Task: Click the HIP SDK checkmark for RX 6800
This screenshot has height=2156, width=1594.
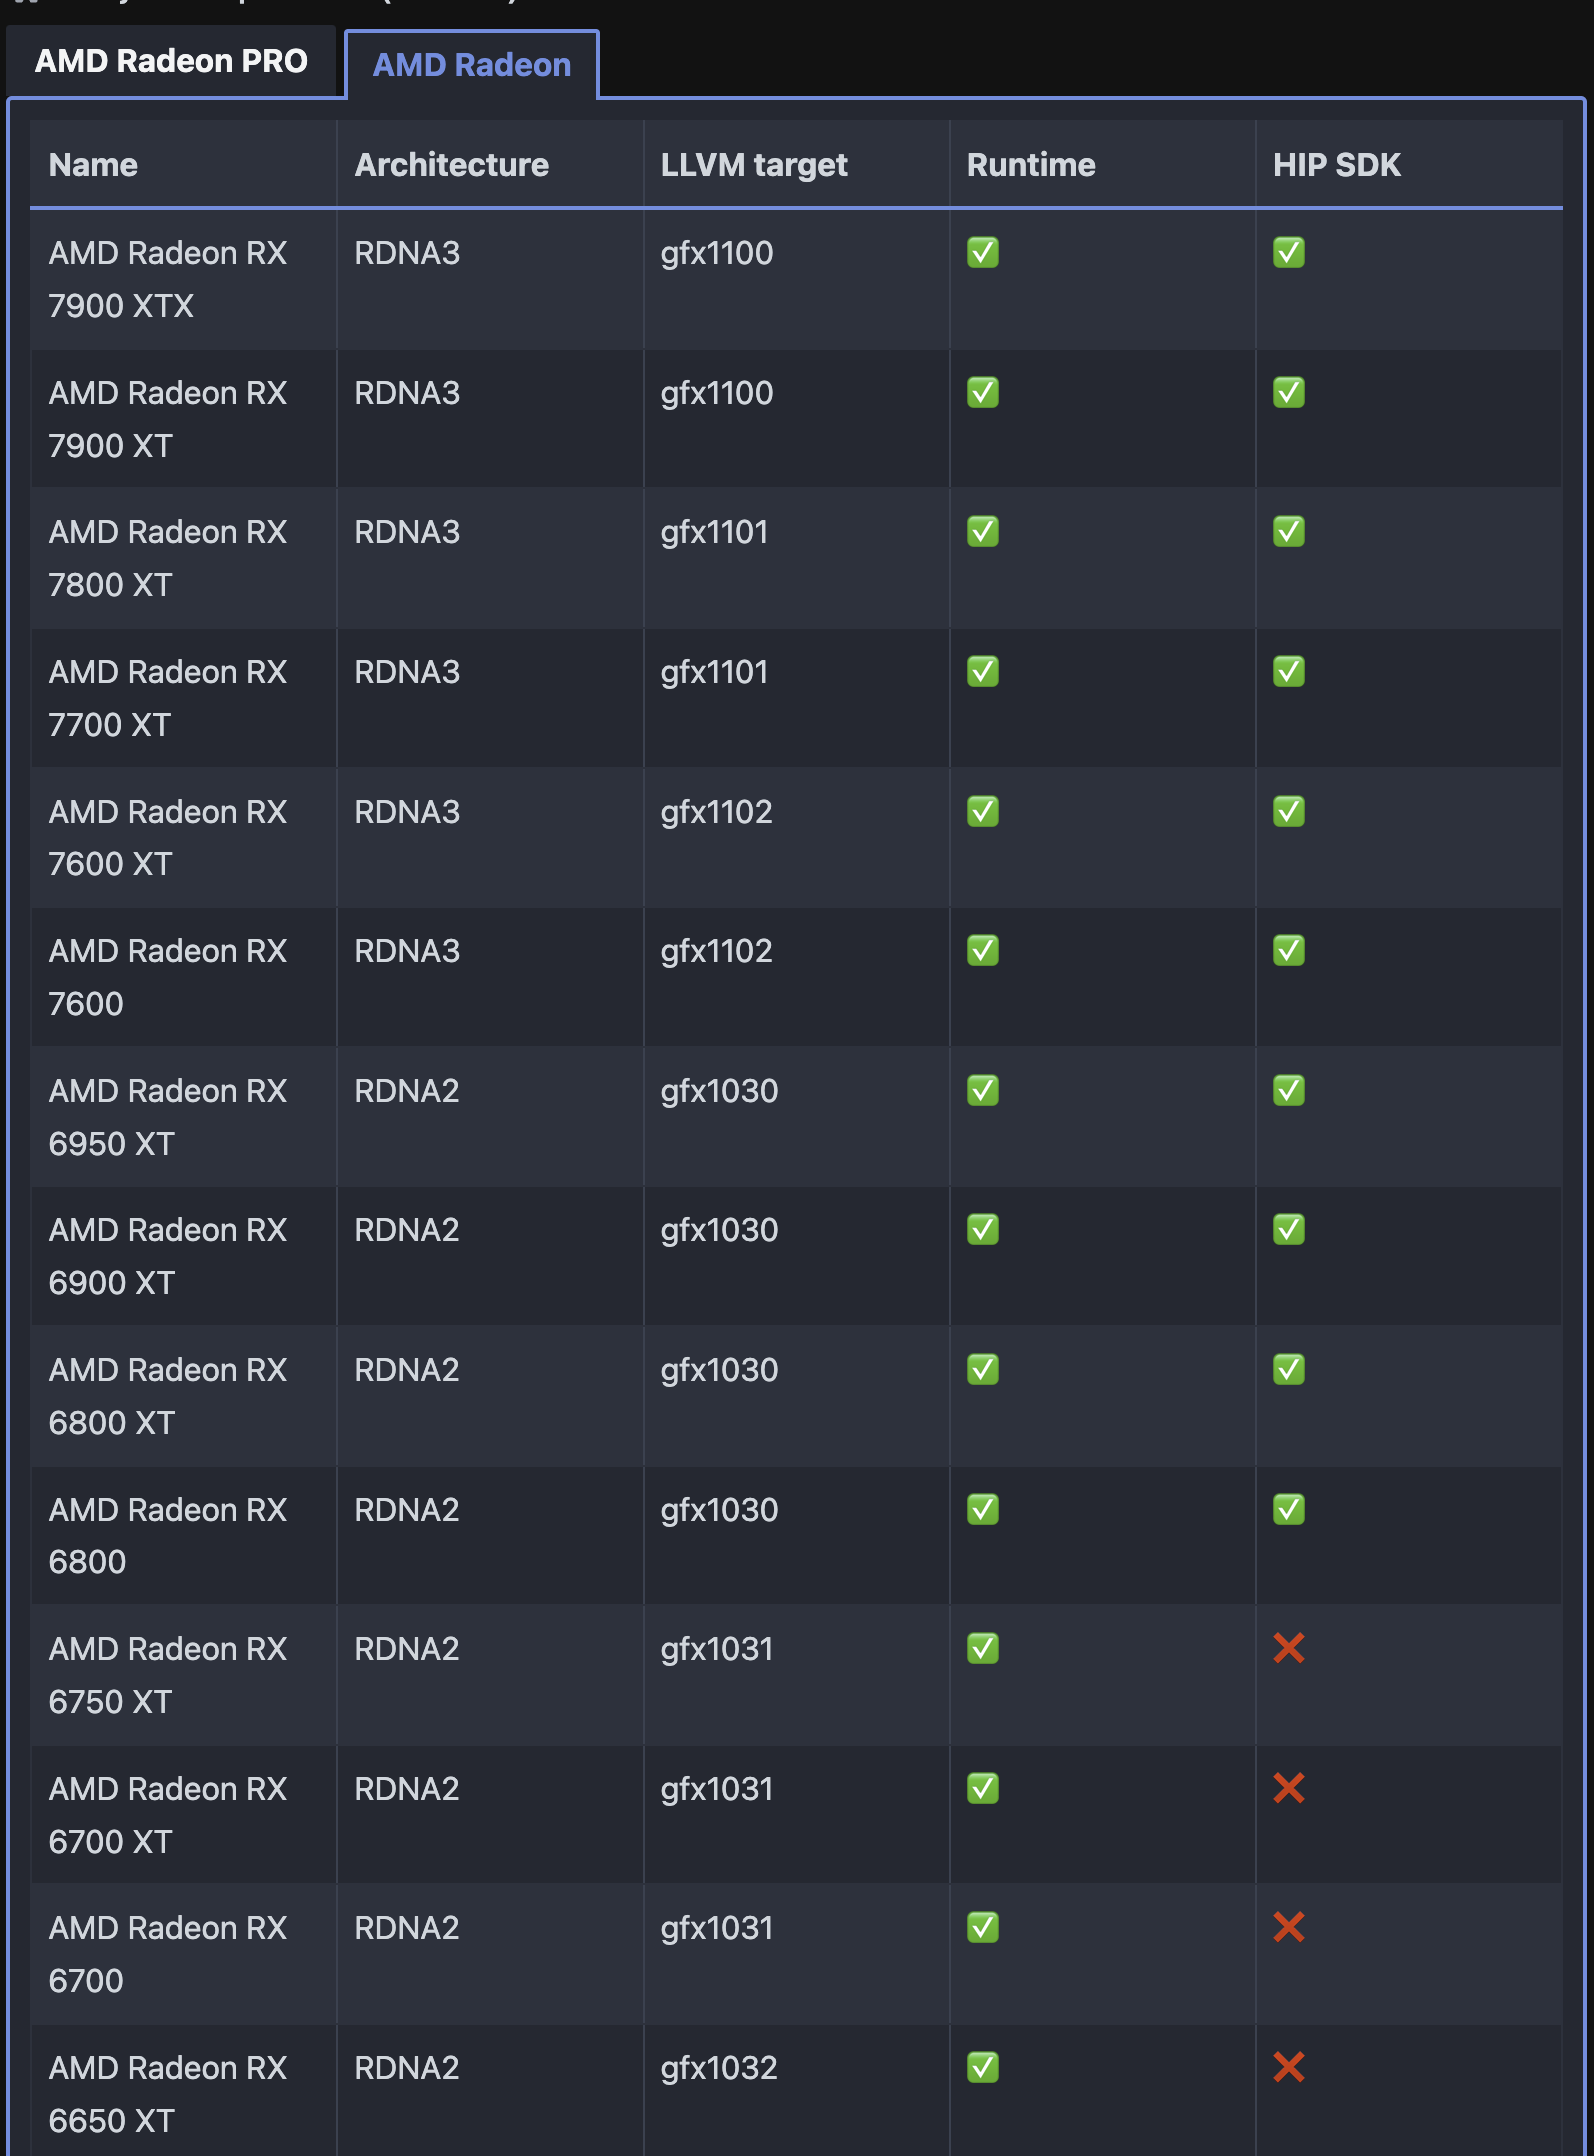Action: click(x=1288, y=1509)
